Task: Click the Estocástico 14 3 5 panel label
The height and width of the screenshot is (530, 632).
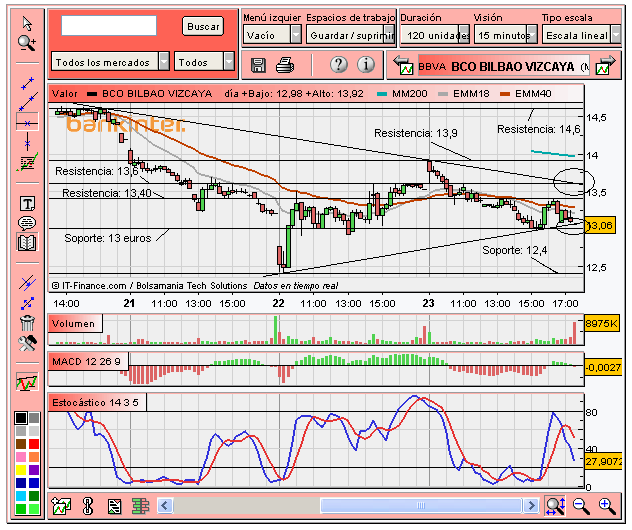Action: (96, 402)
